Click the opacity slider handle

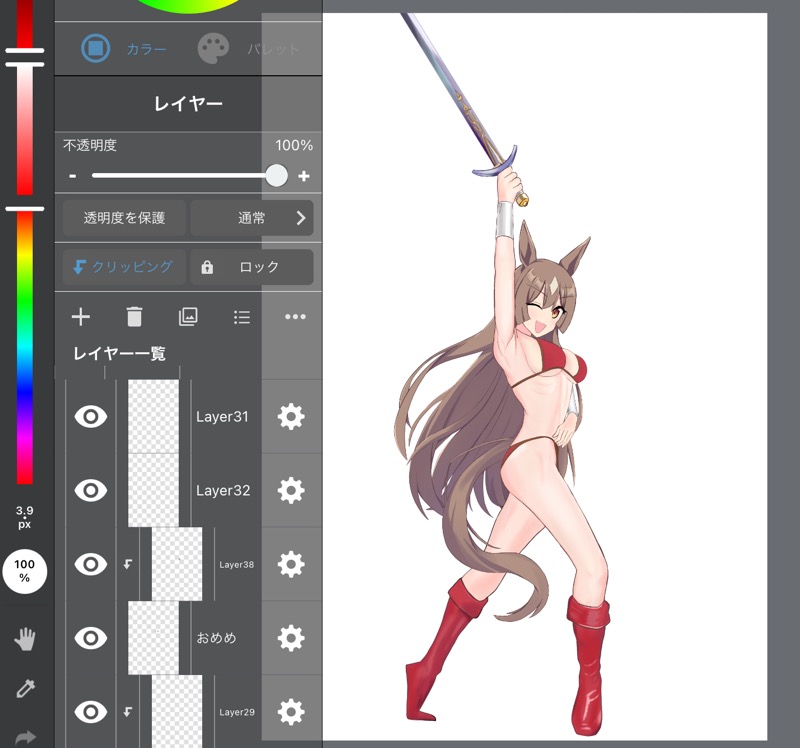click(x=276, y=176)
